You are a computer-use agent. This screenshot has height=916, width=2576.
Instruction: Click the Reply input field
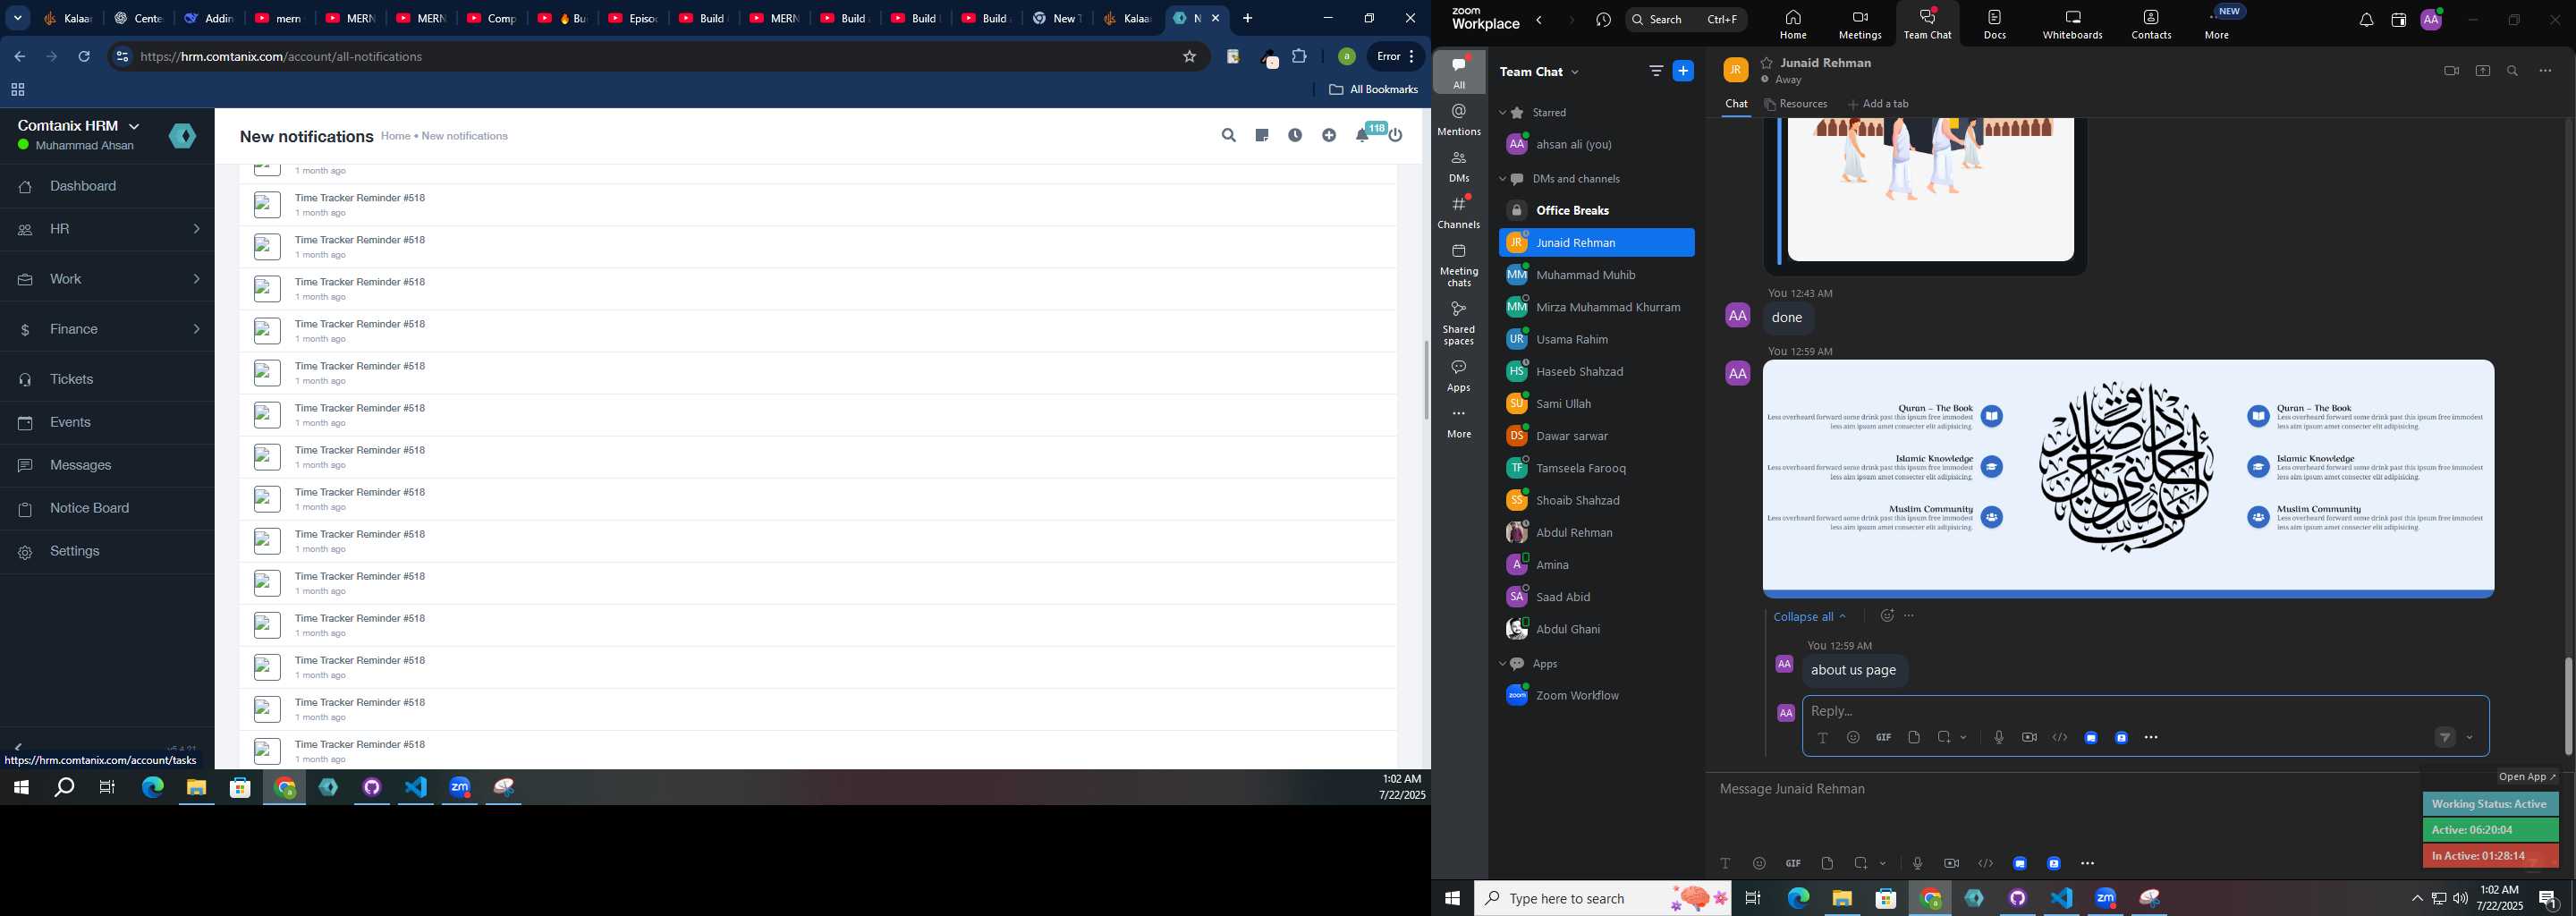(x=2145, y=711)
